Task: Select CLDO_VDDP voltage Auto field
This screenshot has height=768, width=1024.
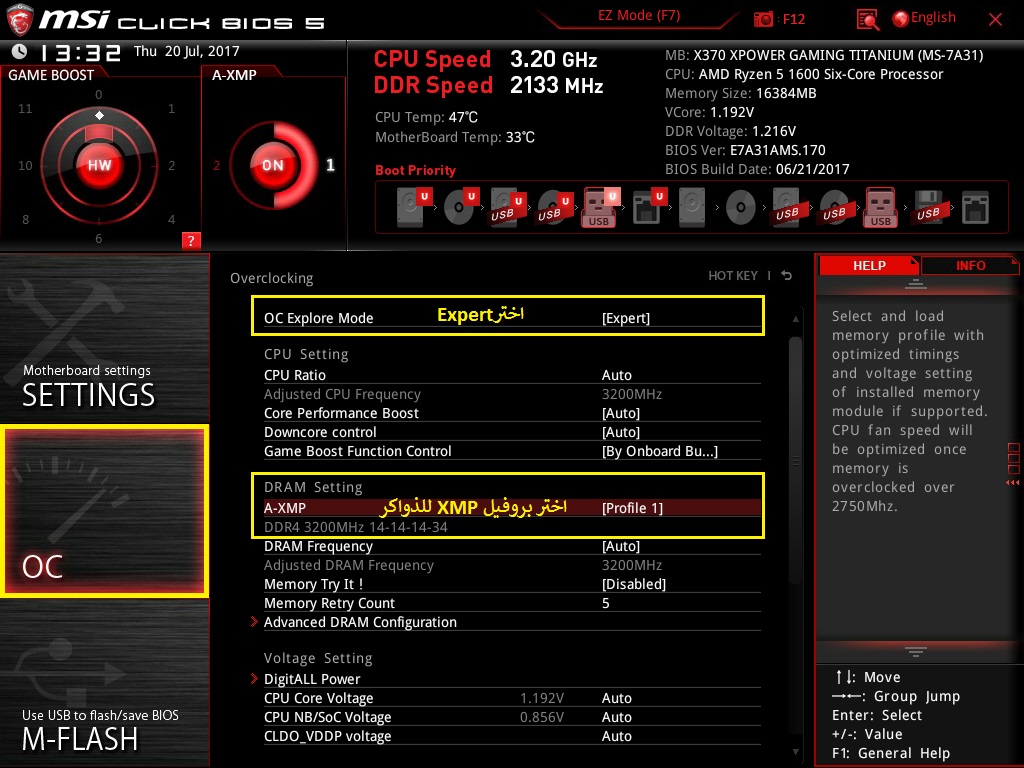Action: [616, 736]
